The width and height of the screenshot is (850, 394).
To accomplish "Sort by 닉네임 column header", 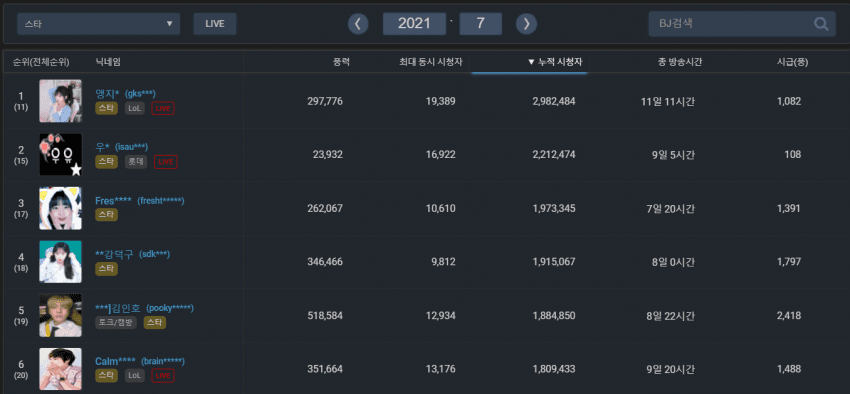I will point(108,62).
